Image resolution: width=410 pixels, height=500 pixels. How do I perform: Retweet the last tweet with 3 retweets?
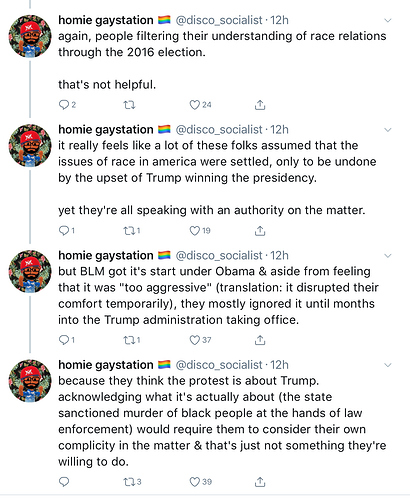tap(129, 482)
